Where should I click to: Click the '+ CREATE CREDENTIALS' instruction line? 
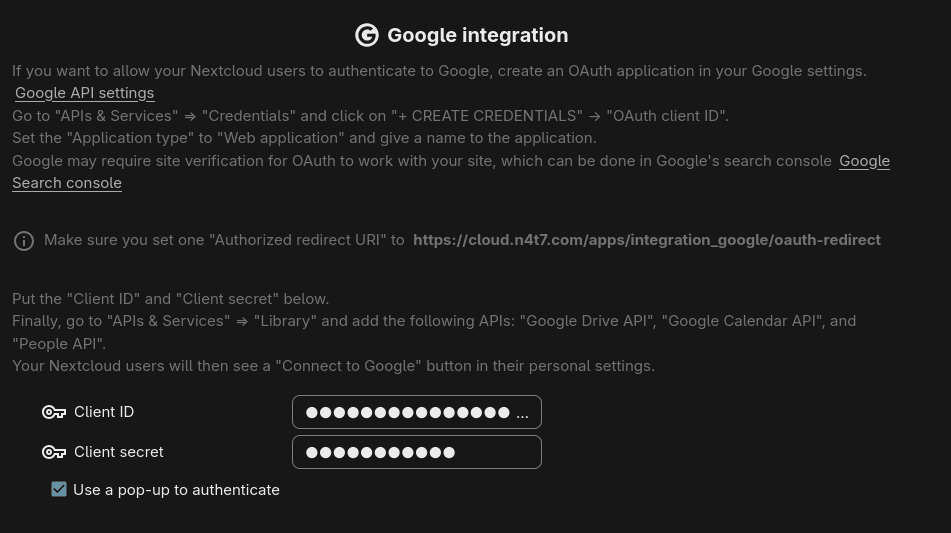pyautogui.click(x=370, y=116)
